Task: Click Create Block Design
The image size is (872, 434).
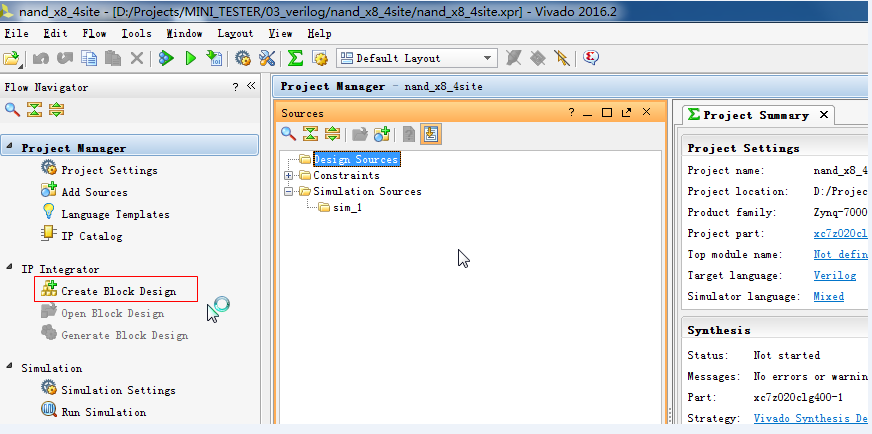Action: click(117, 291)
